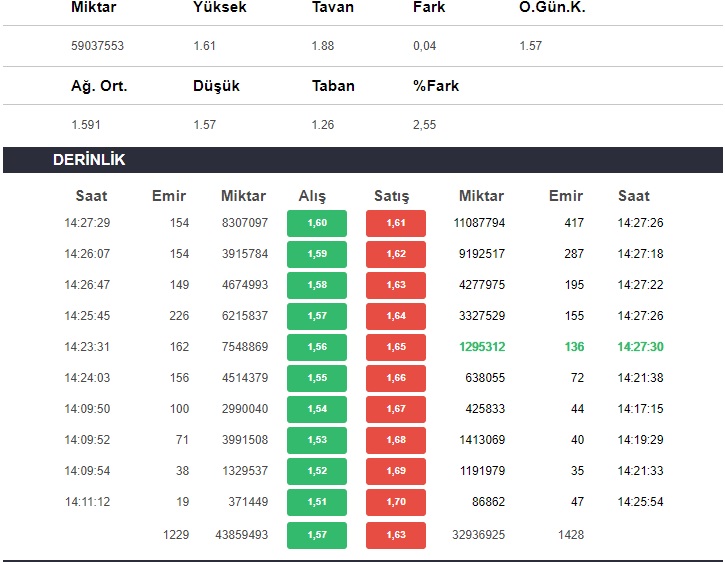Click bid quantity 8307097

tap(245, 223)
